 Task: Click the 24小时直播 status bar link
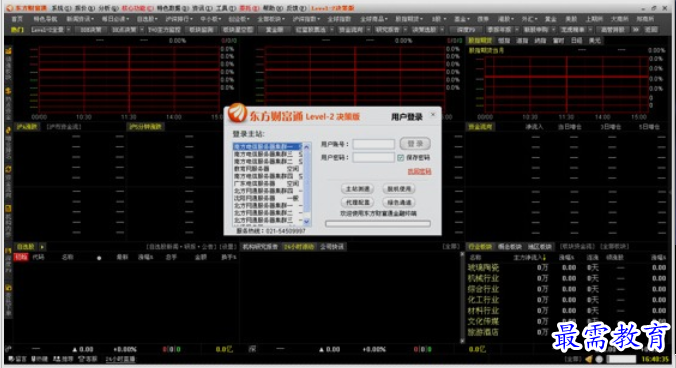(x=120, y=359)
